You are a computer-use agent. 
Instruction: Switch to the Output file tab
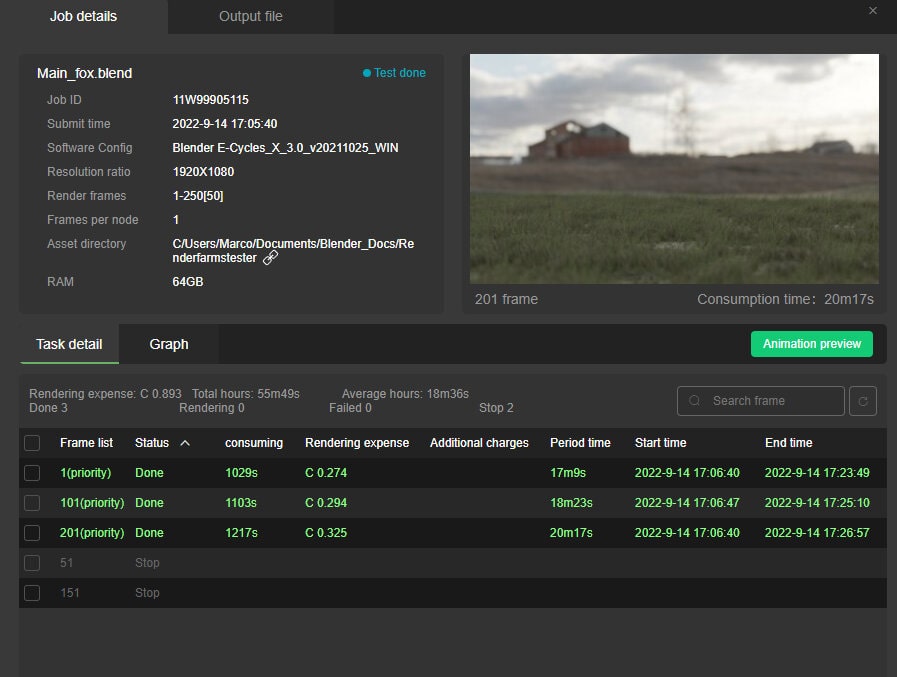tap(250, 16)
